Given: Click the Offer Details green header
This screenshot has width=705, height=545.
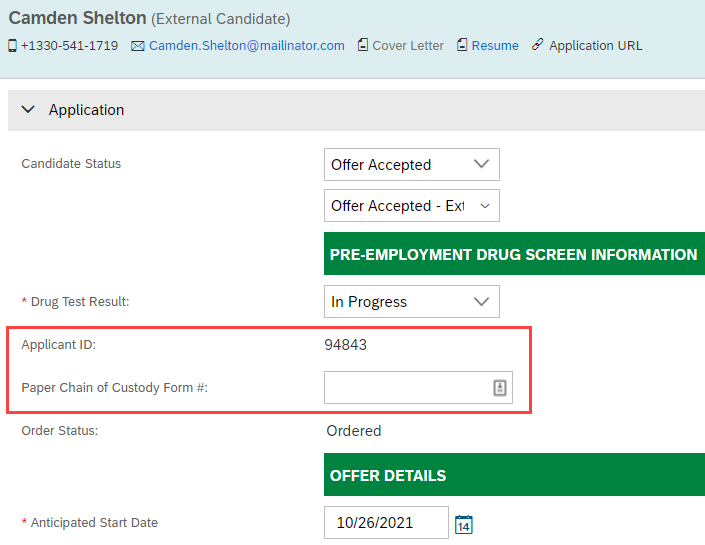Looking at the screenshot, I should click(514, 475).
